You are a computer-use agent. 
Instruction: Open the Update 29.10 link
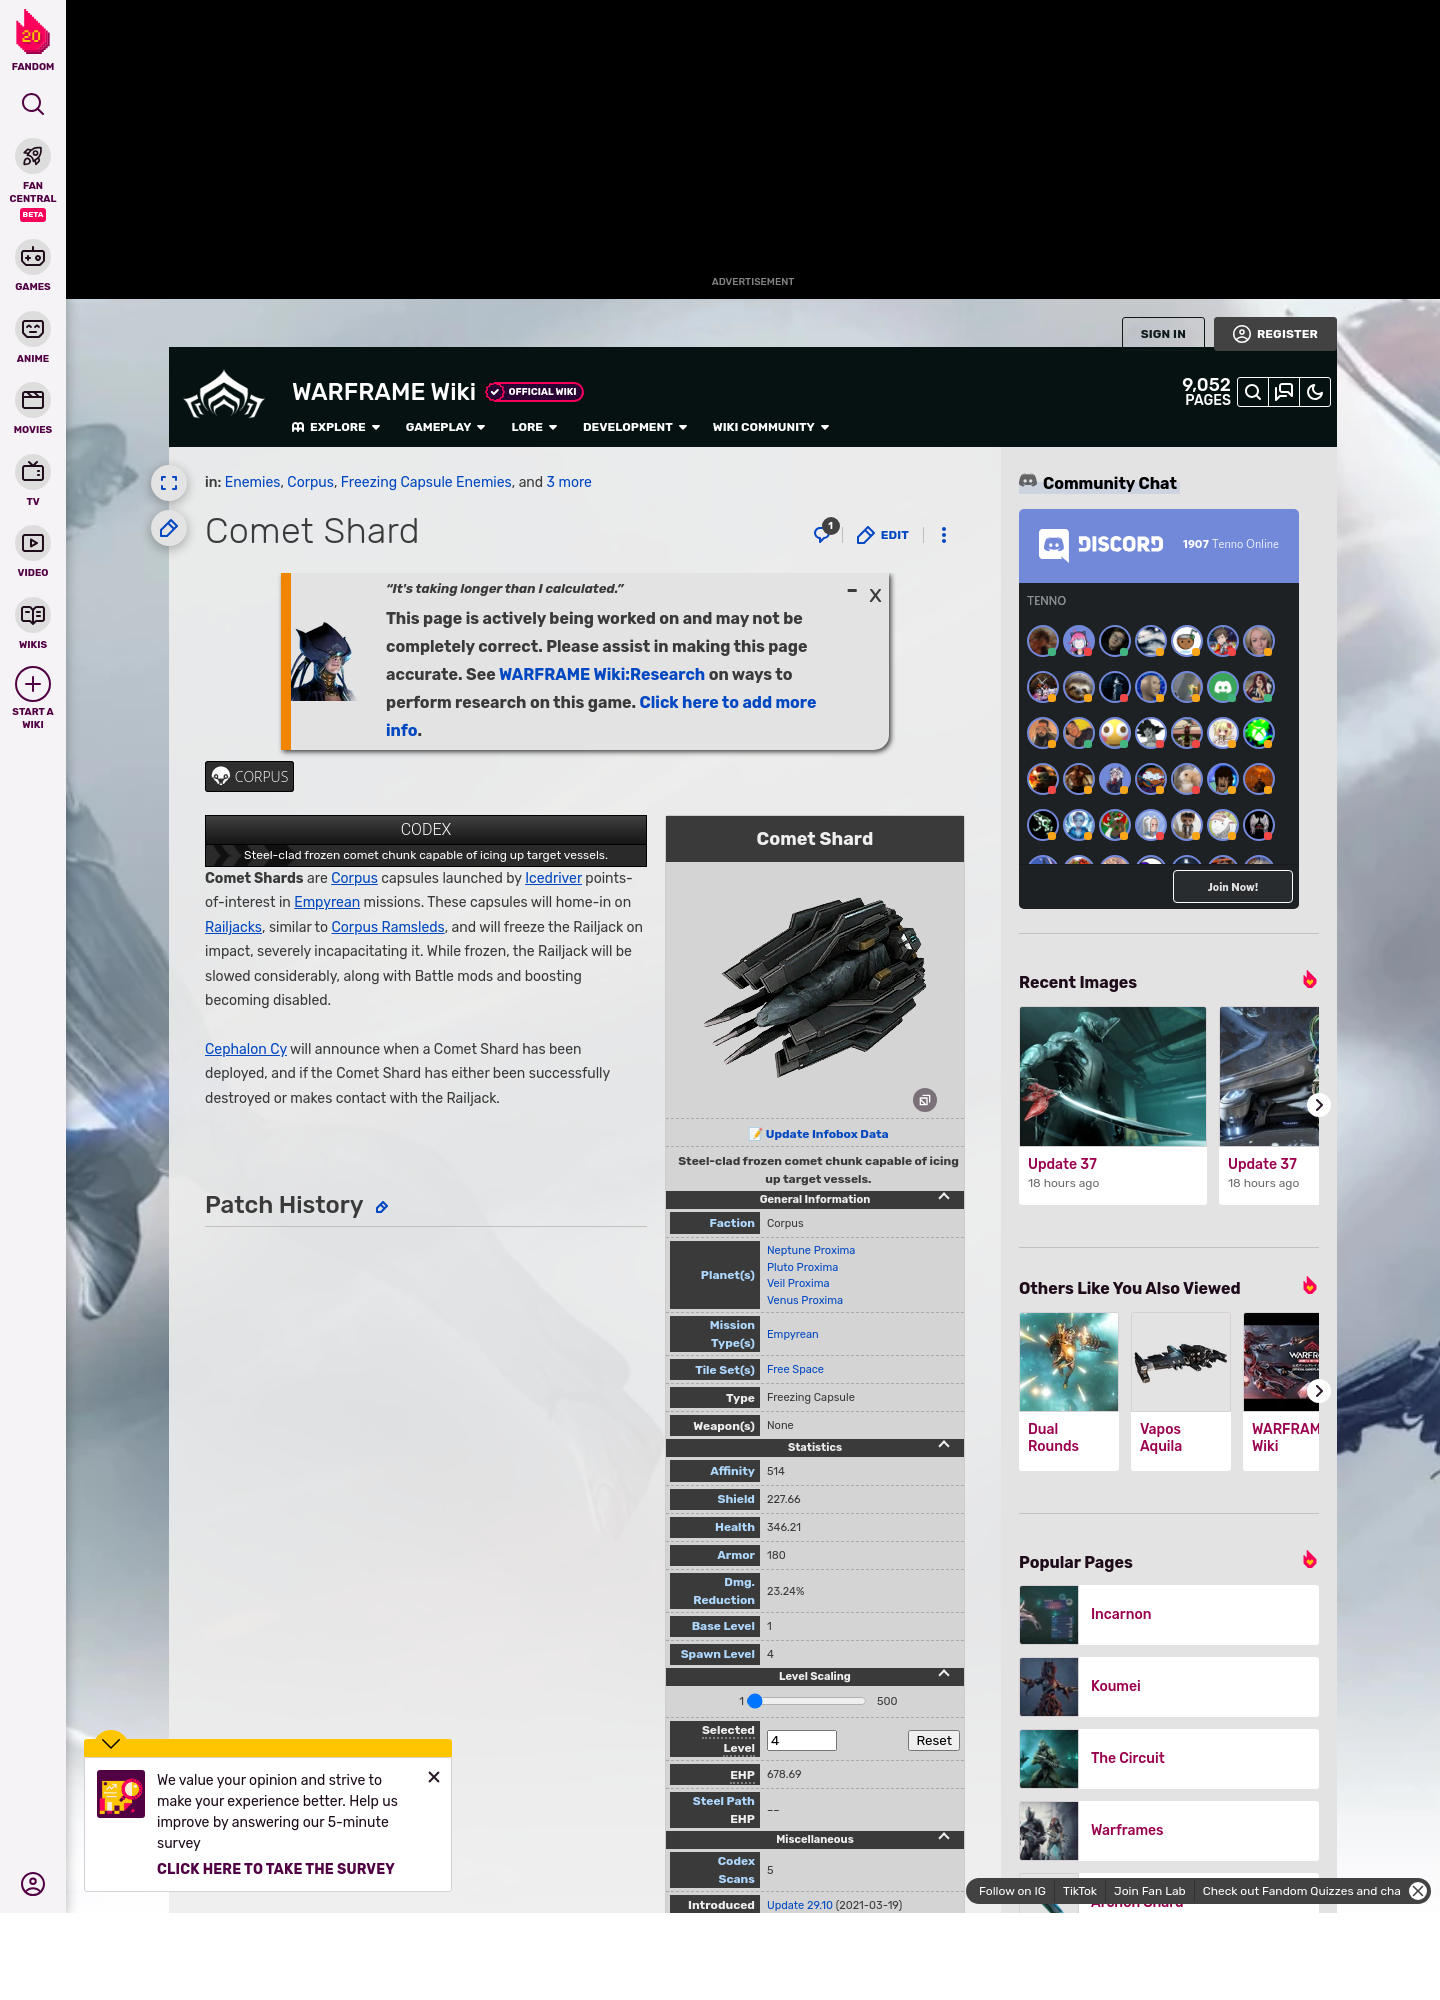pos(799,1905)
